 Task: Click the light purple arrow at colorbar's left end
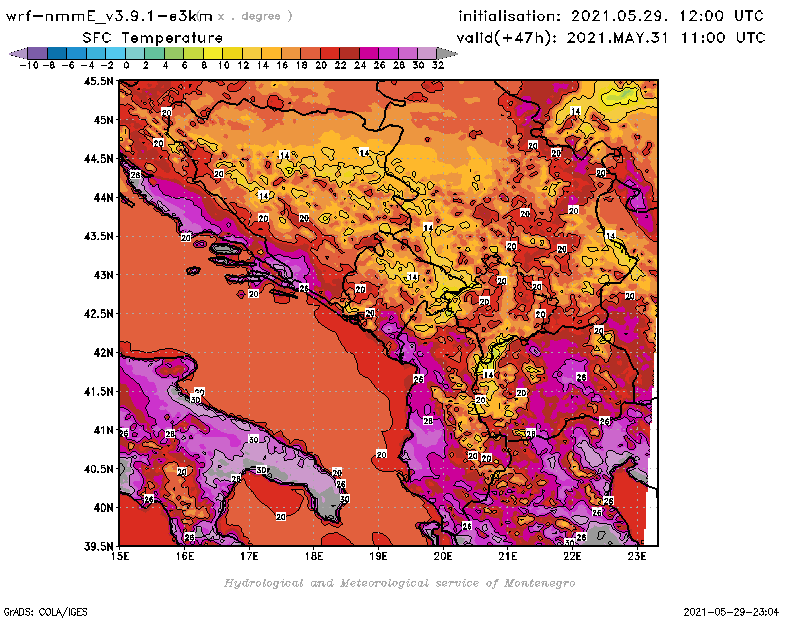tap(18, 53)
